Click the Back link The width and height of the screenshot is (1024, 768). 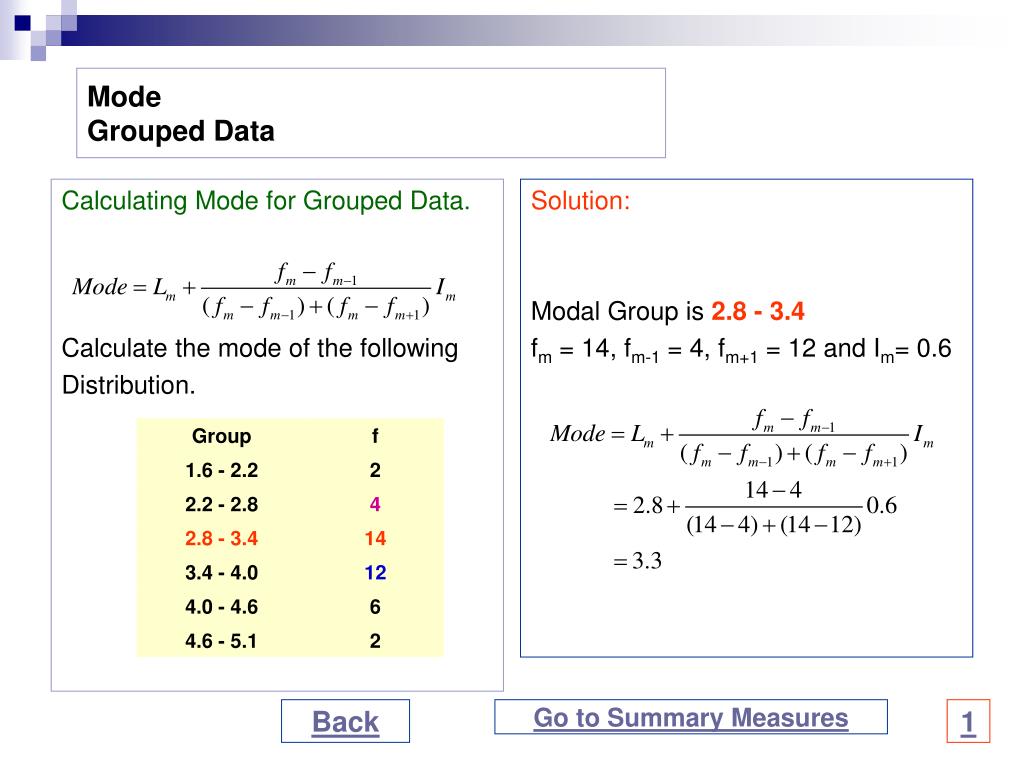(345, 722)
